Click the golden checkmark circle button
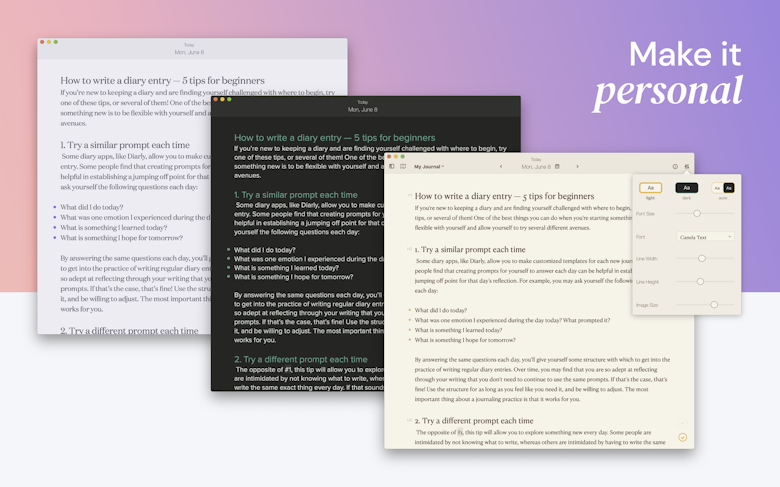Image resolution: width=780 pixels, height=487 pixels. click(682, 437)
